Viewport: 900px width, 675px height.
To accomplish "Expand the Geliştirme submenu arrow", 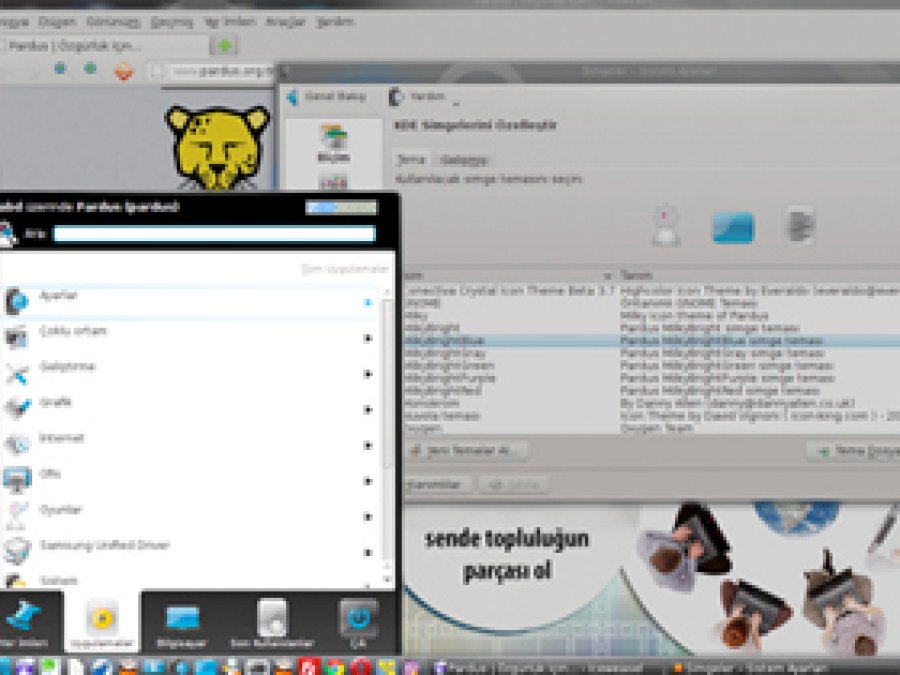I will pyautogui.click(x=368, y=374).
